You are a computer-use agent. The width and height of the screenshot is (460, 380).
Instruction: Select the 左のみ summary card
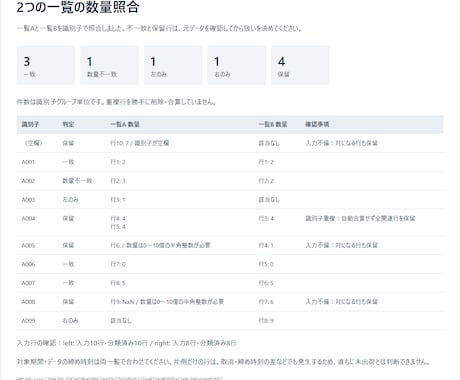pos(173,65)
